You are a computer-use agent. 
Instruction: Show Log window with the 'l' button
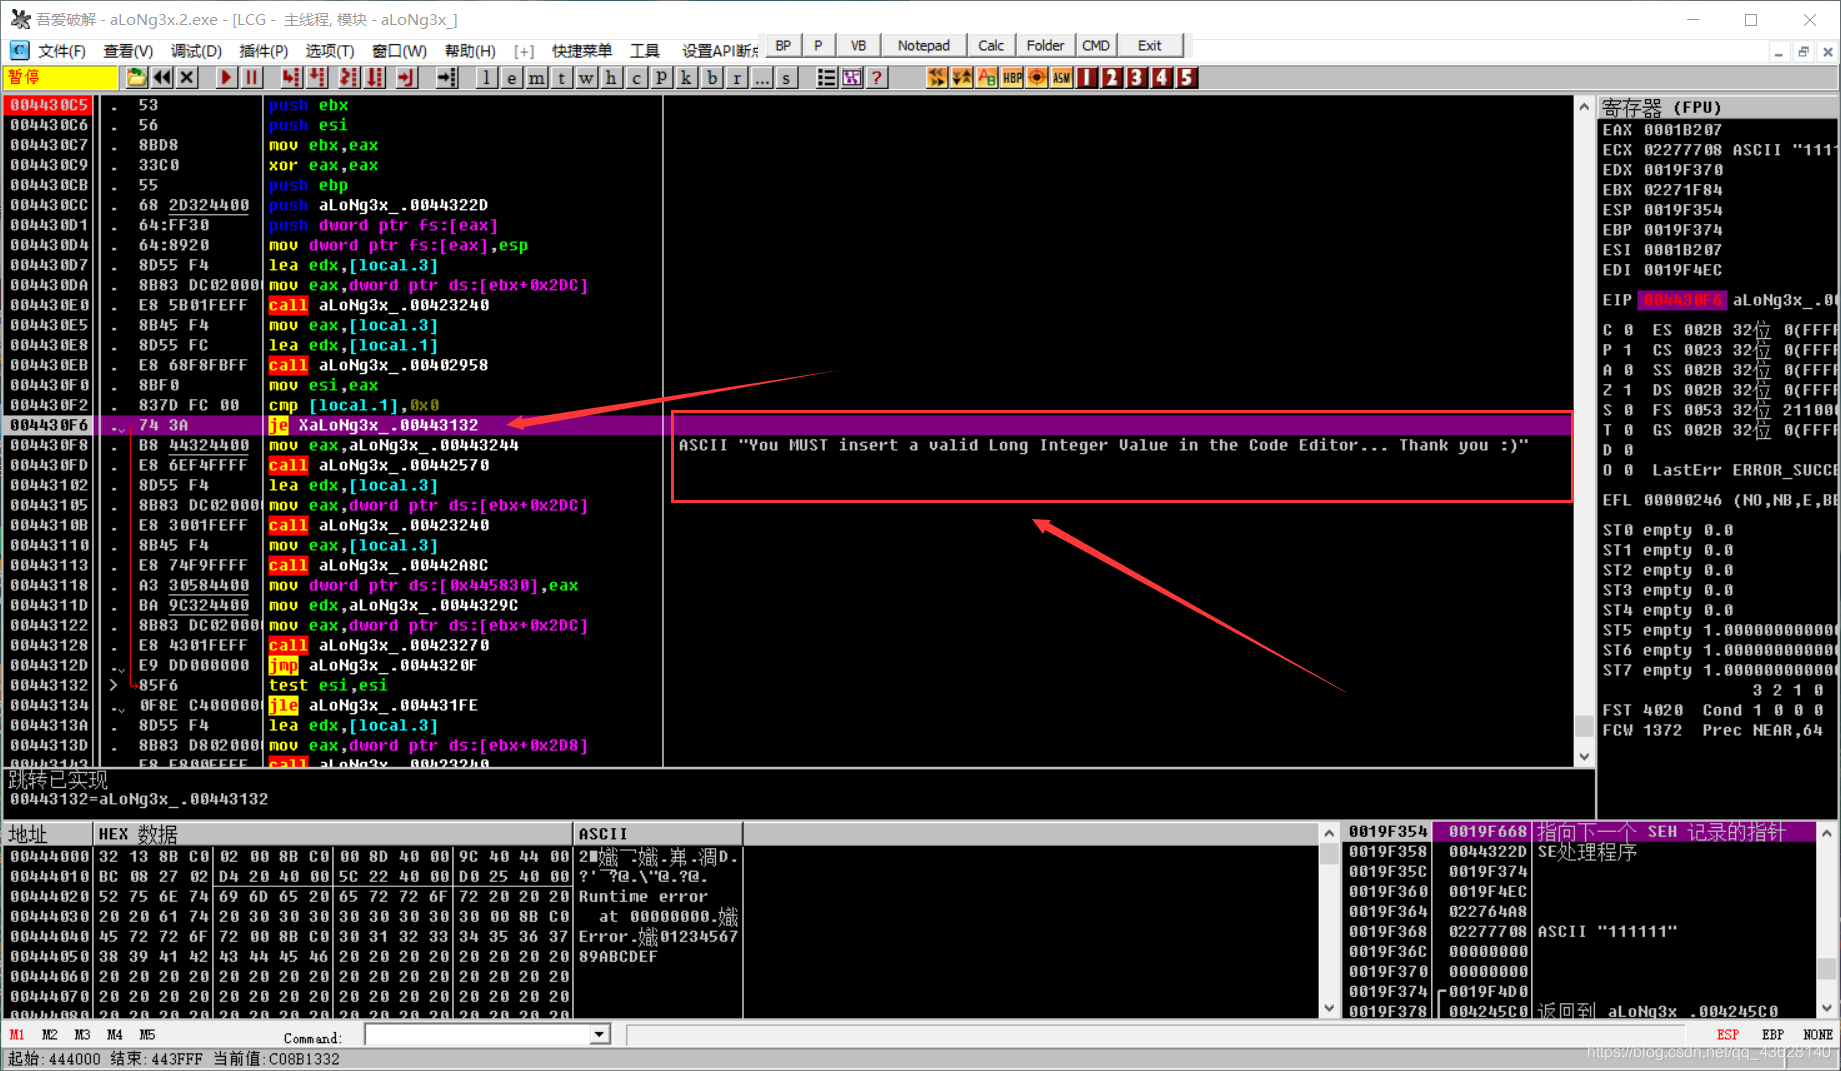coord(486,77)
